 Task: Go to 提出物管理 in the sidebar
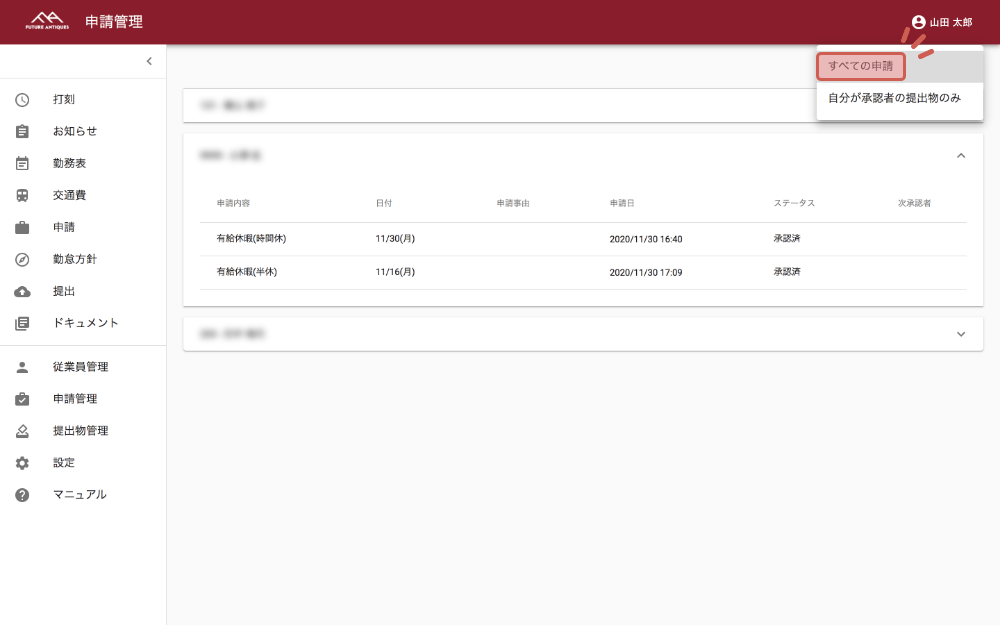80,431
